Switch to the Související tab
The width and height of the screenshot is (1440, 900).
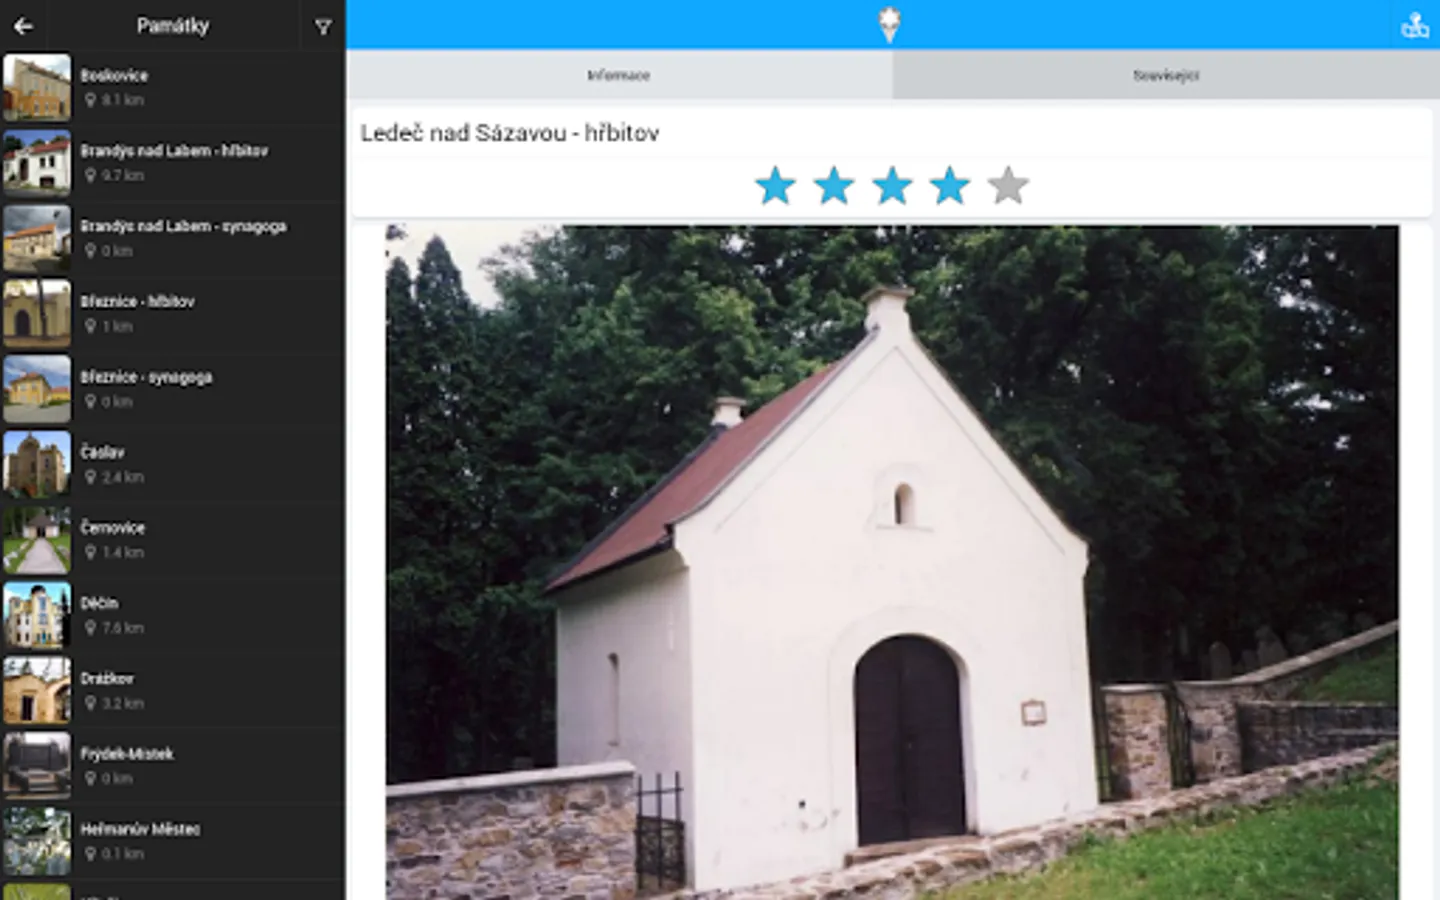pyautogui.click(x=1166, y=75)
